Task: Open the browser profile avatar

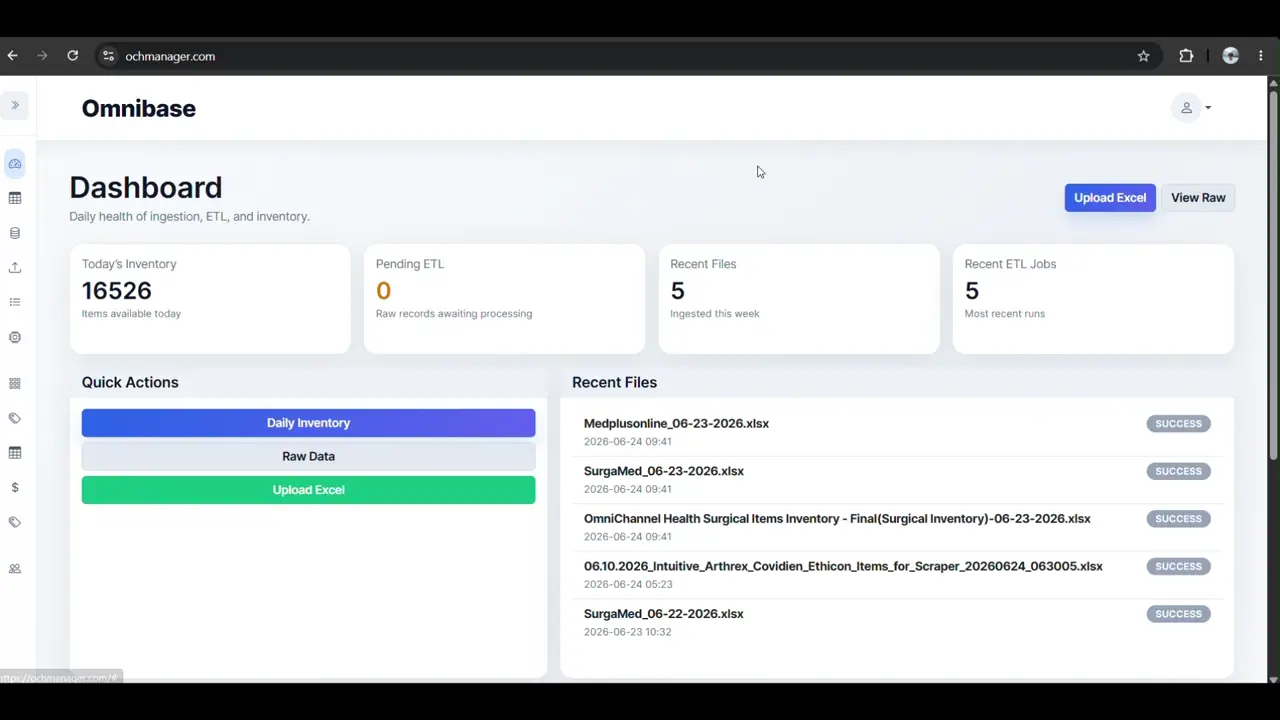Action: [1231, 56]
